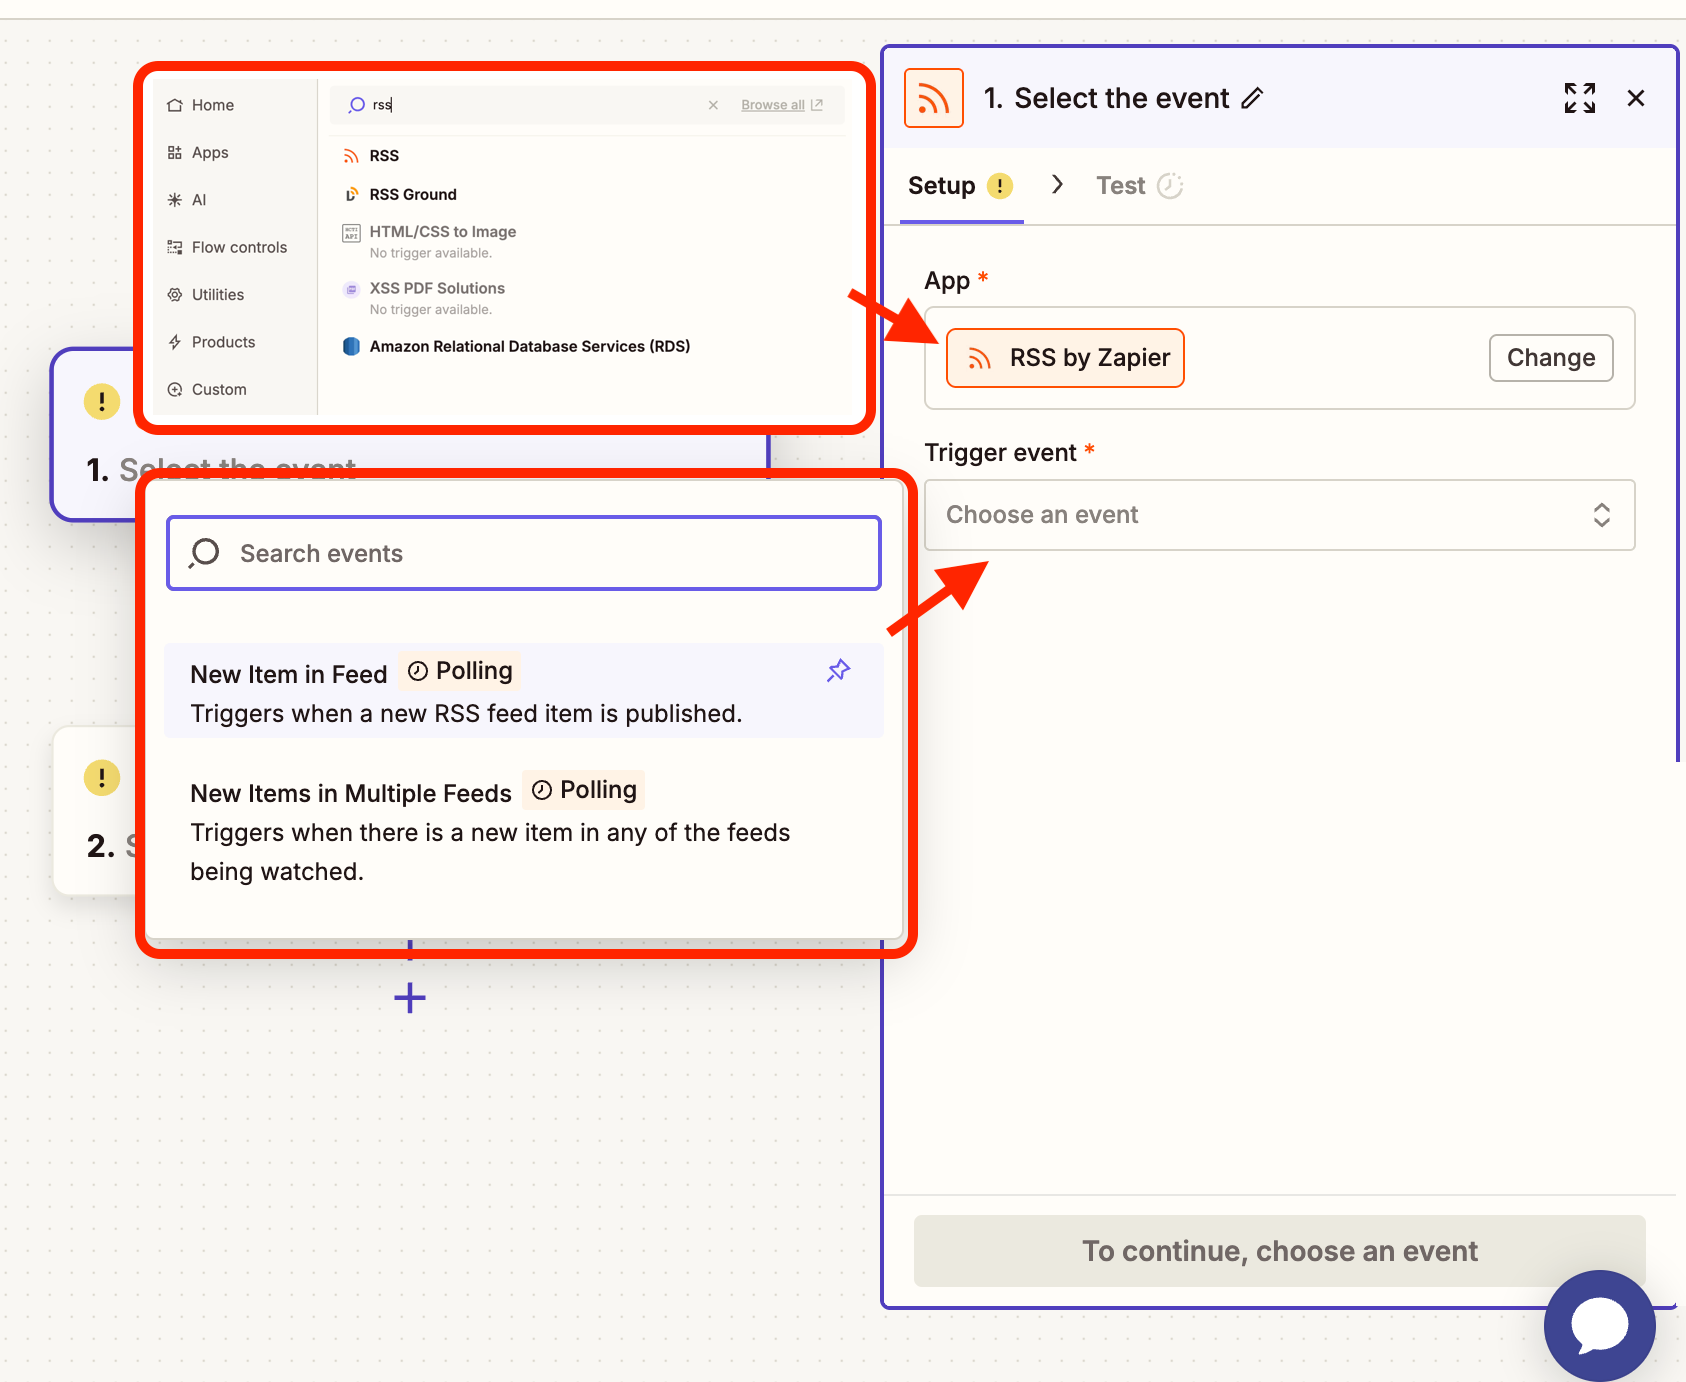Open the Browse all link
The height and width of the screenshot is (1382, 1686).
[782, 105]
